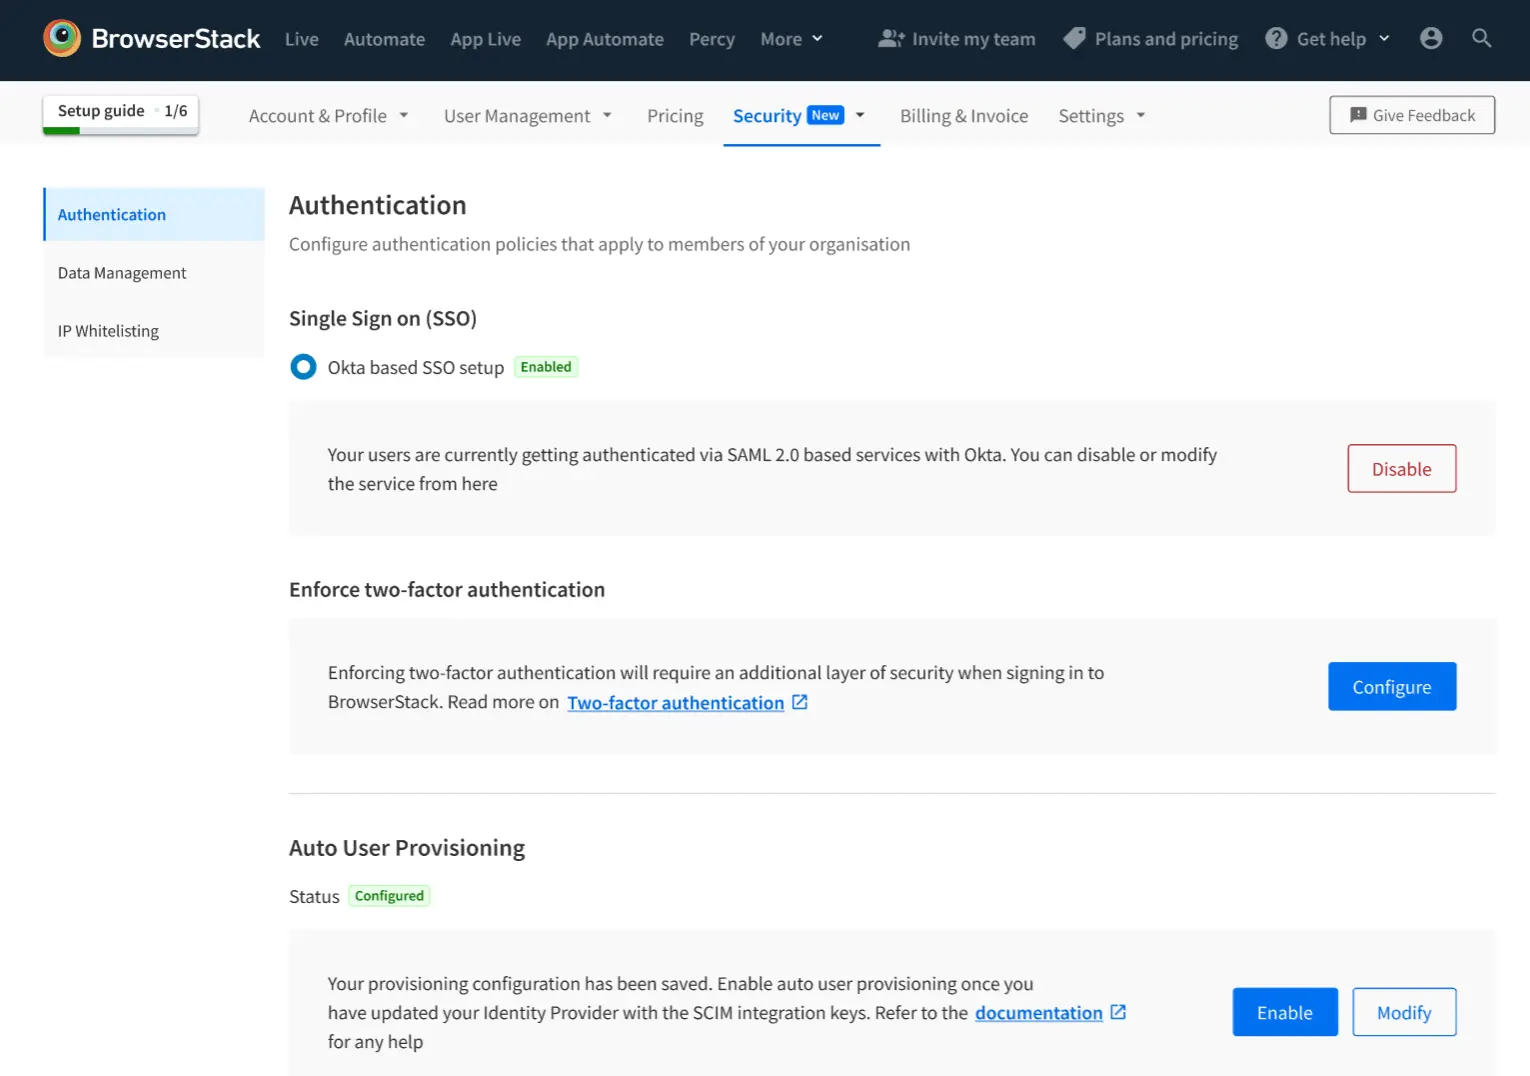The width and height of the screenshot is (1530, 1076).
Task: Configure two-factor authentication enforcement
Action: pos(1391,687)
